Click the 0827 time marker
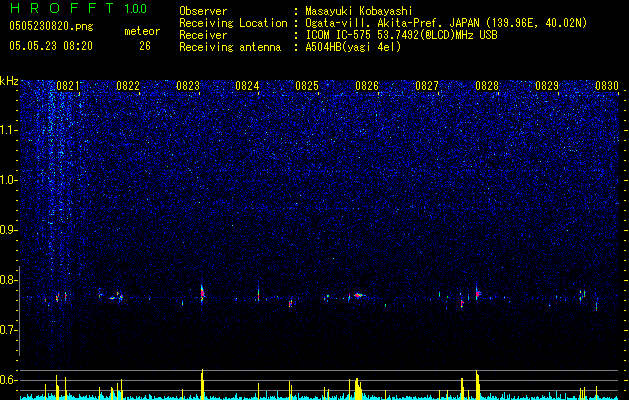Screen dimensions: 629x400 pyautogui.click(x=427, y=86)
